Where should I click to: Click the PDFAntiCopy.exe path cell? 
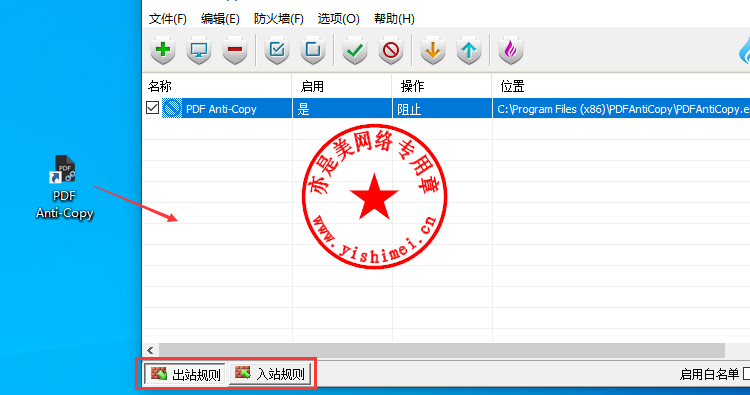click(x=621, y=109)
